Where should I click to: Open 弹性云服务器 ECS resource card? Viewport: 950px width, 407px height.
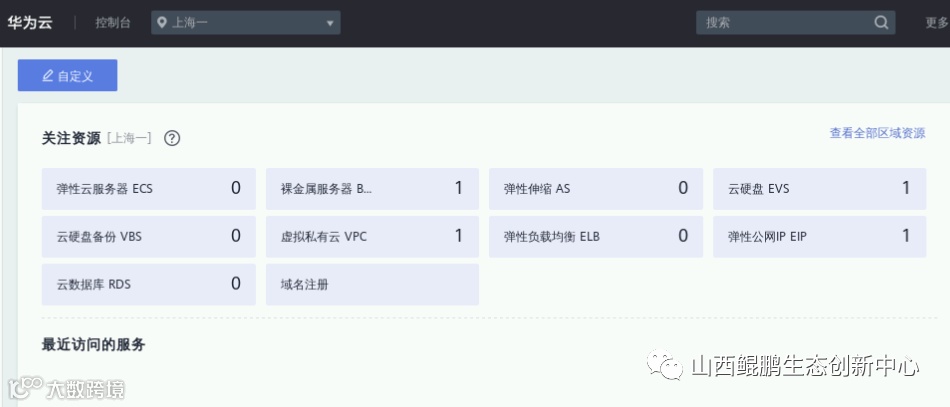(x=148, y=188)
